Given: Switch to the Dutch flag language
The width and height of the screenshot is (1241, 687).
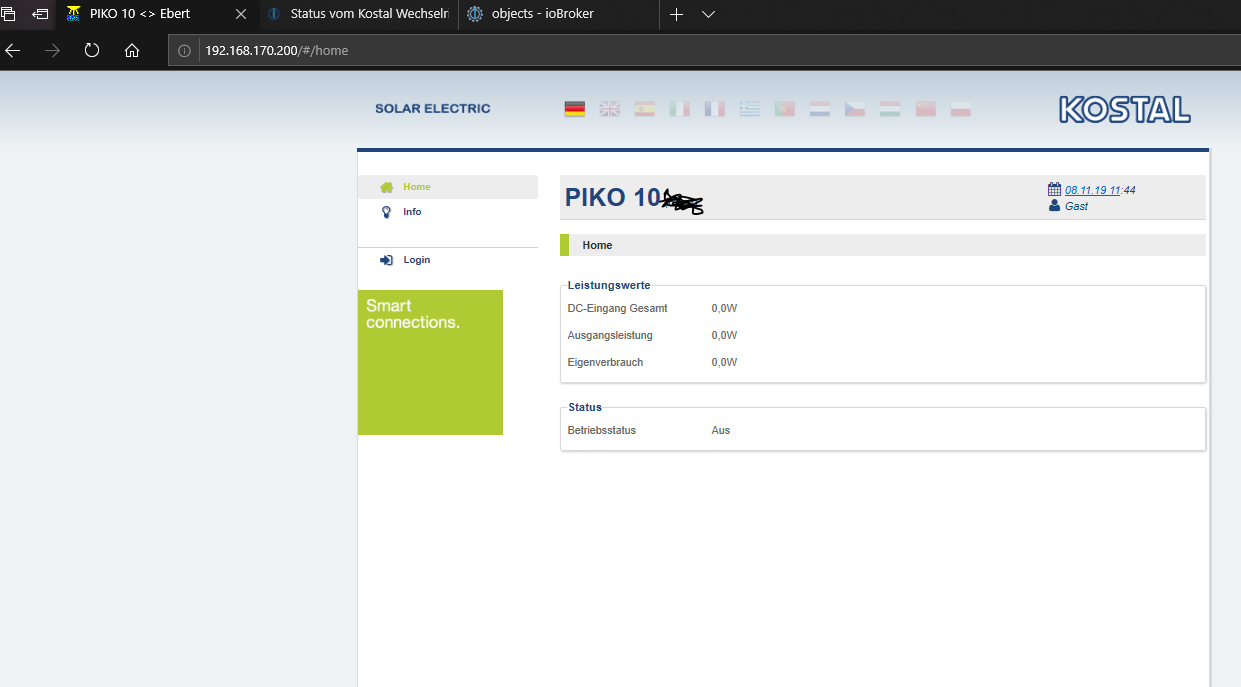Looking at the screenshot, I should click(x=820, y=109).
